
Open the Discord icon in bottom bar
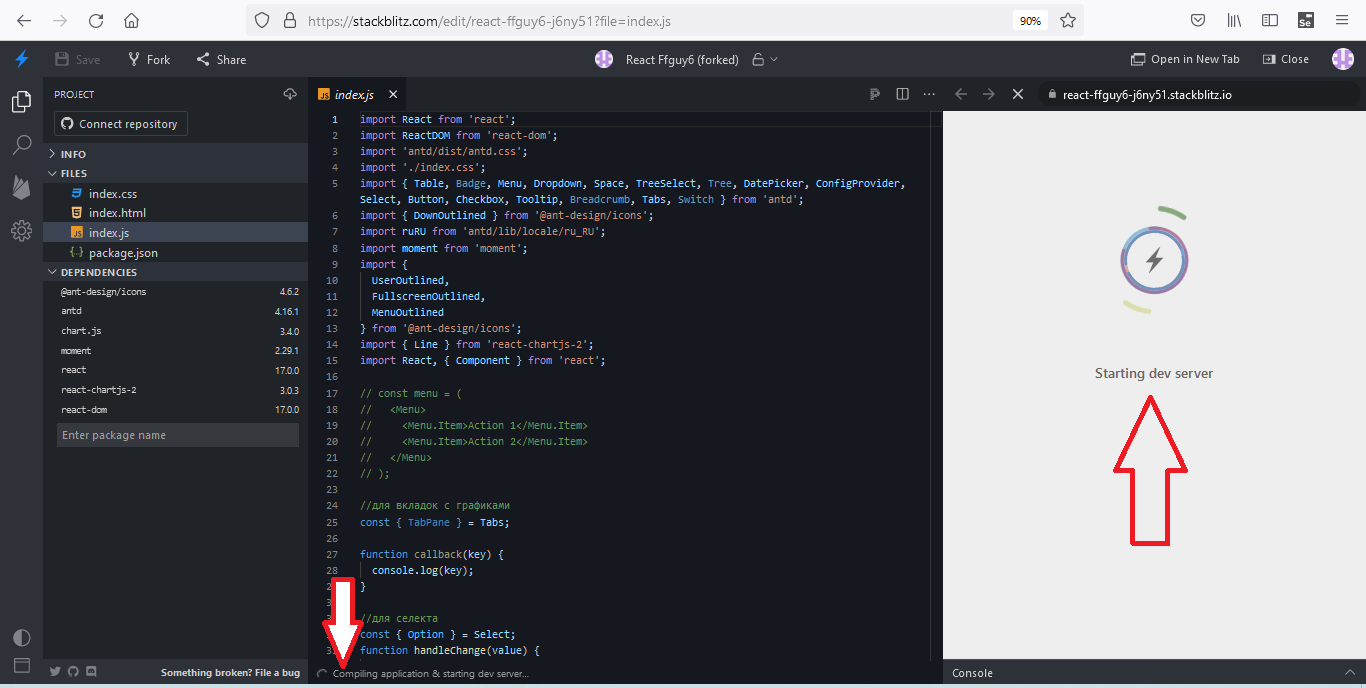tap(92, 672)
